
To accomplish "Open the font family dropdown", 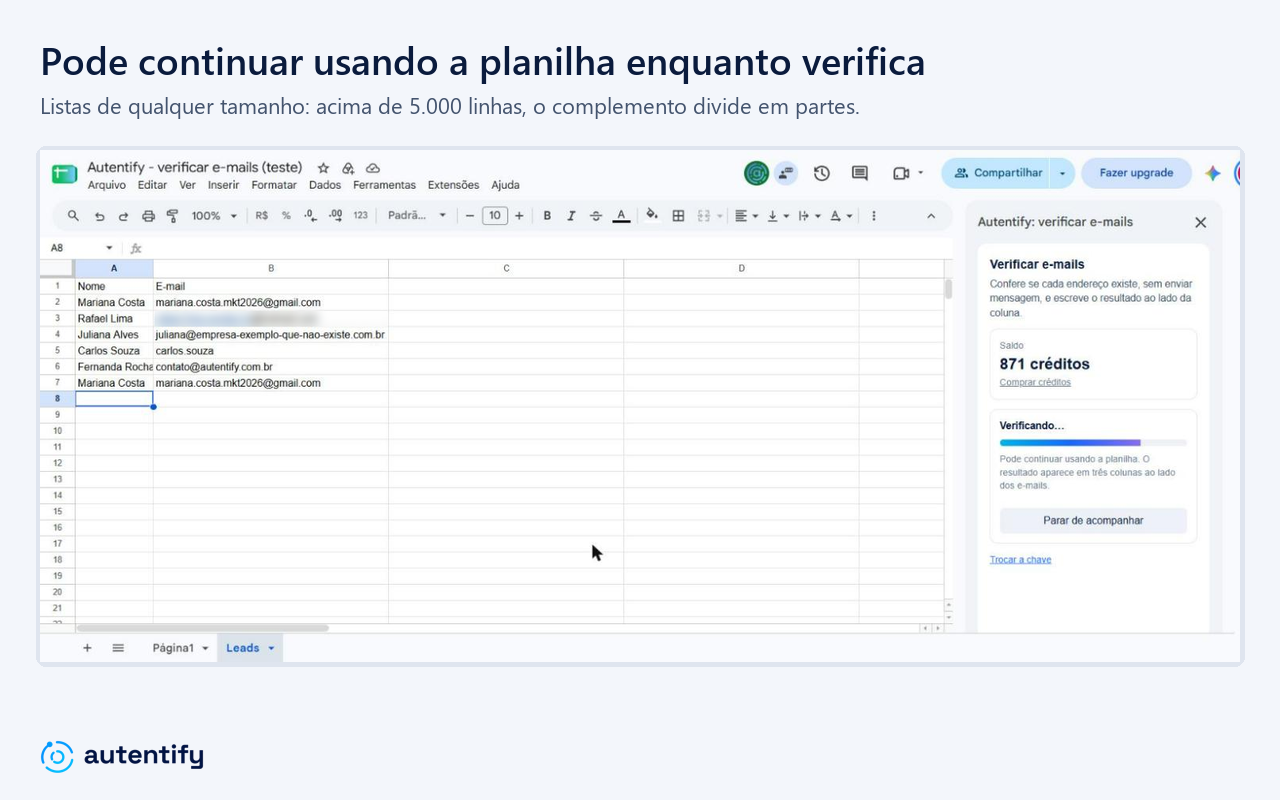I will 417,216.
